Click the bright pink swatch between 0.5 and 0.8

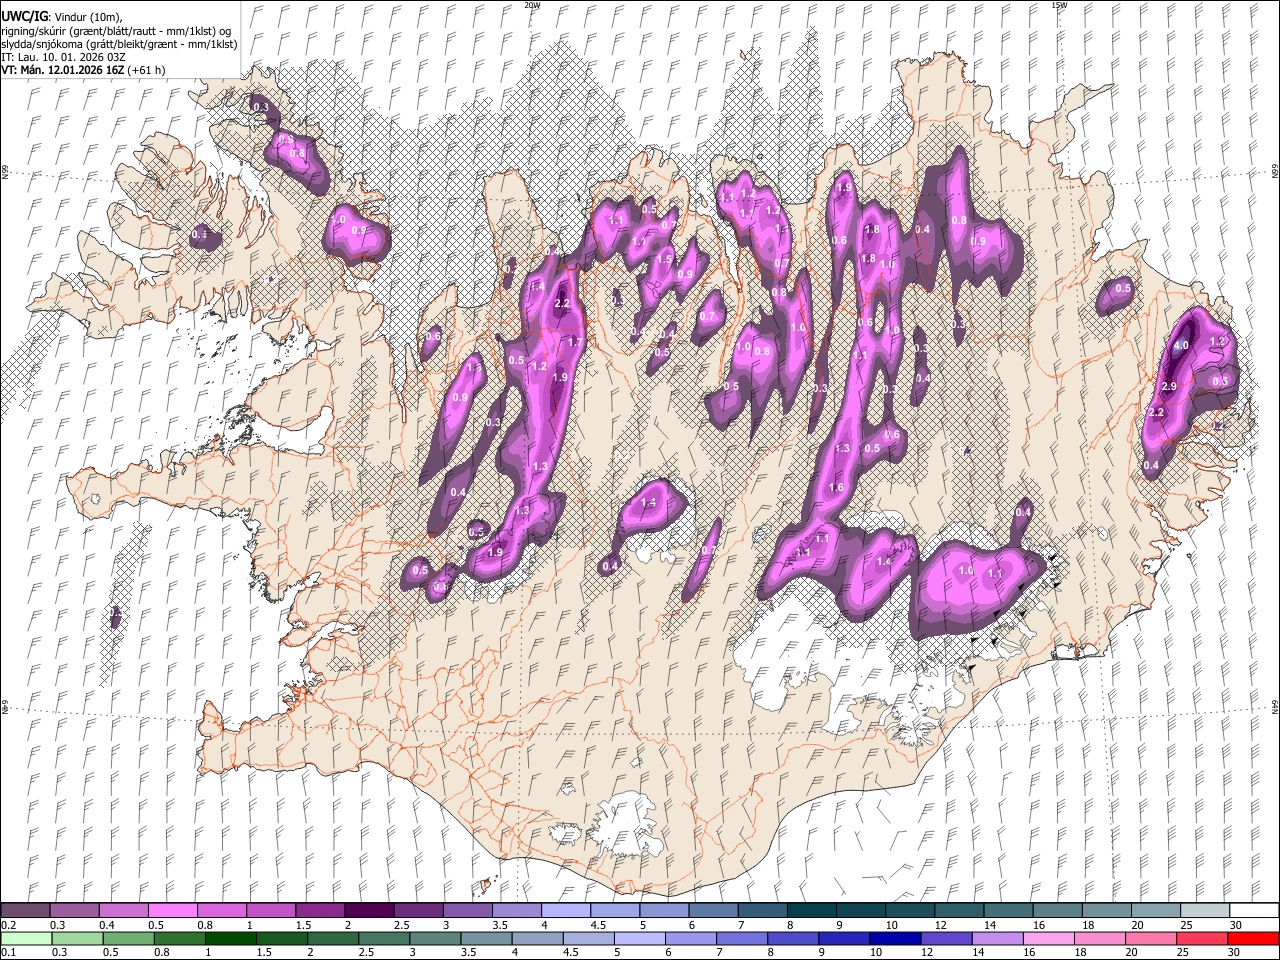point(173,911)
